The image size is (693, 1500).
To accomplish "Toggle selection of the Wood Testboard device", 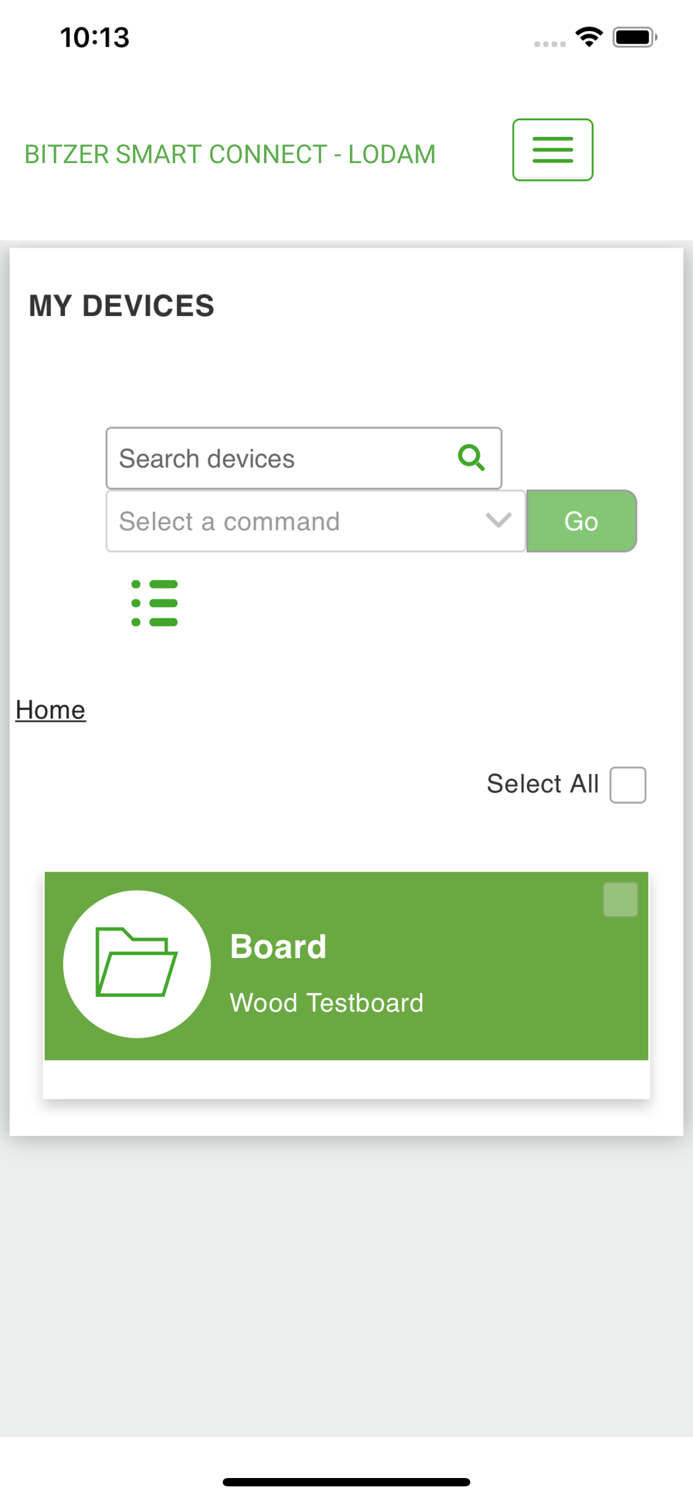I will pos(620,899).
